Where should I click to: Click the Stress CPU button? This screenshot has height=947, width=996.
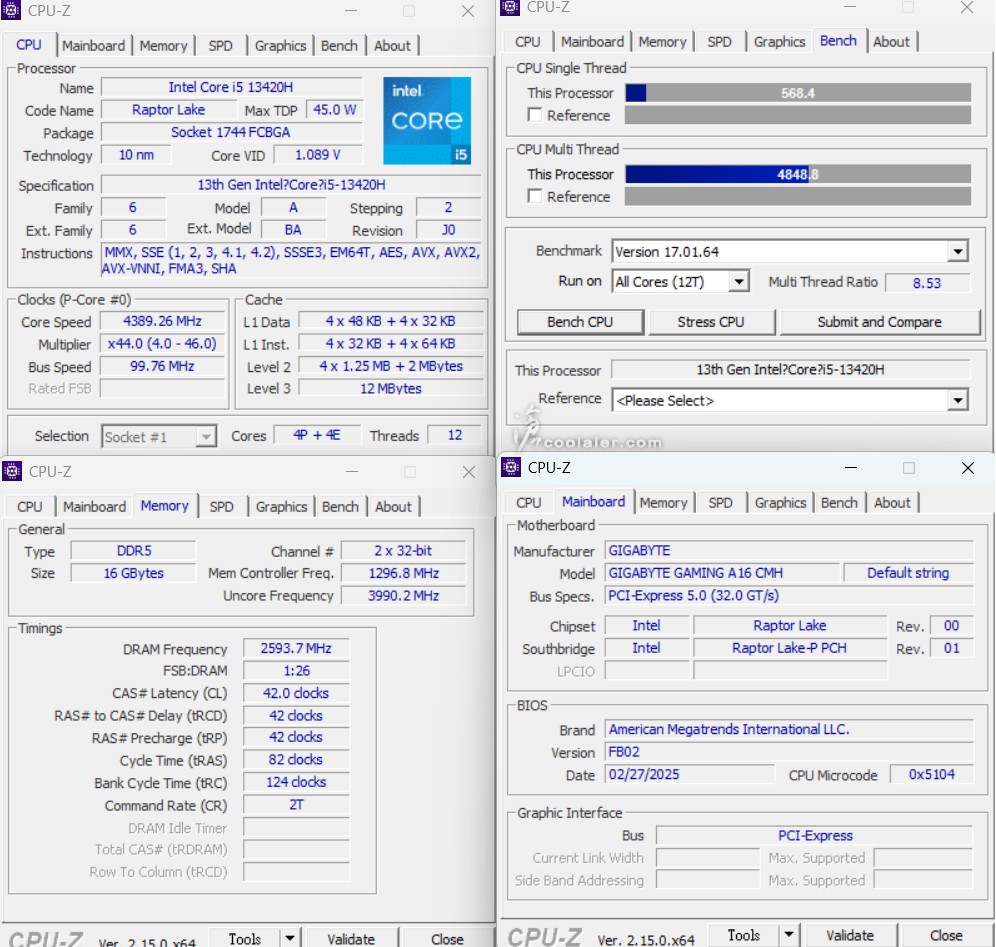[711, 322]
